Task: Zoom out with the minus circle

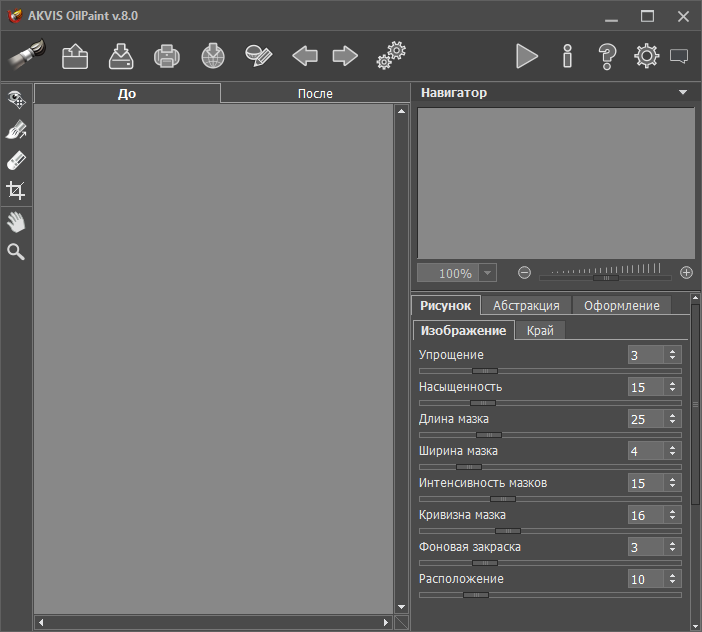Action: 524,273
